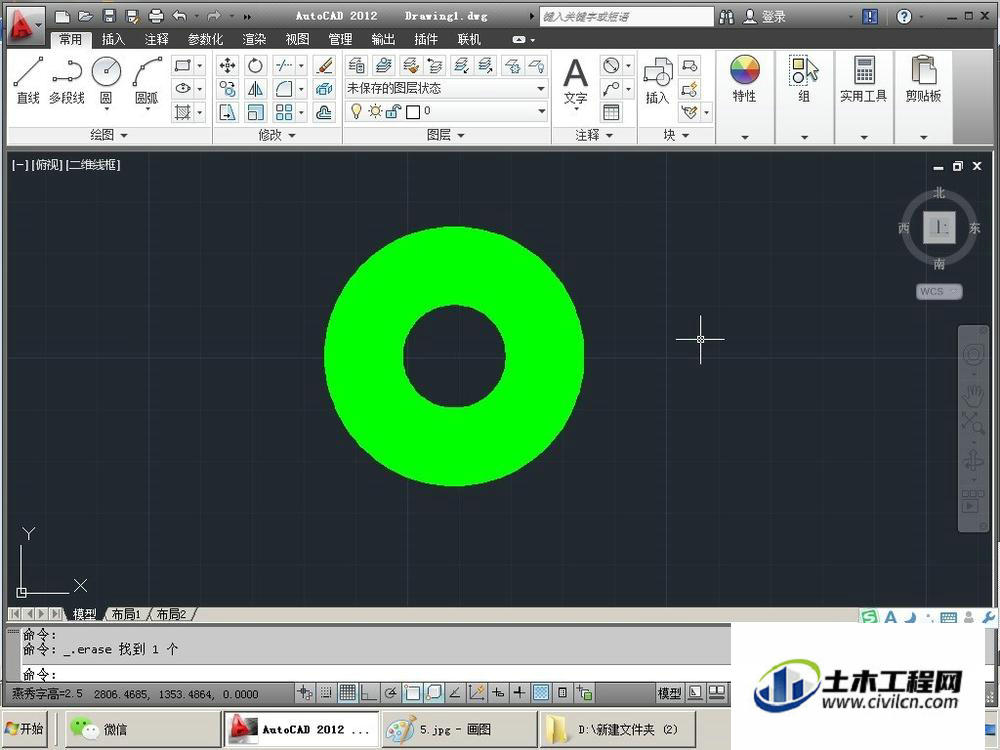Image resolution: width=1000 pixels, height=750 pixels.
Task: Expand the Modify (修改) panel
Action: (277, 135)
